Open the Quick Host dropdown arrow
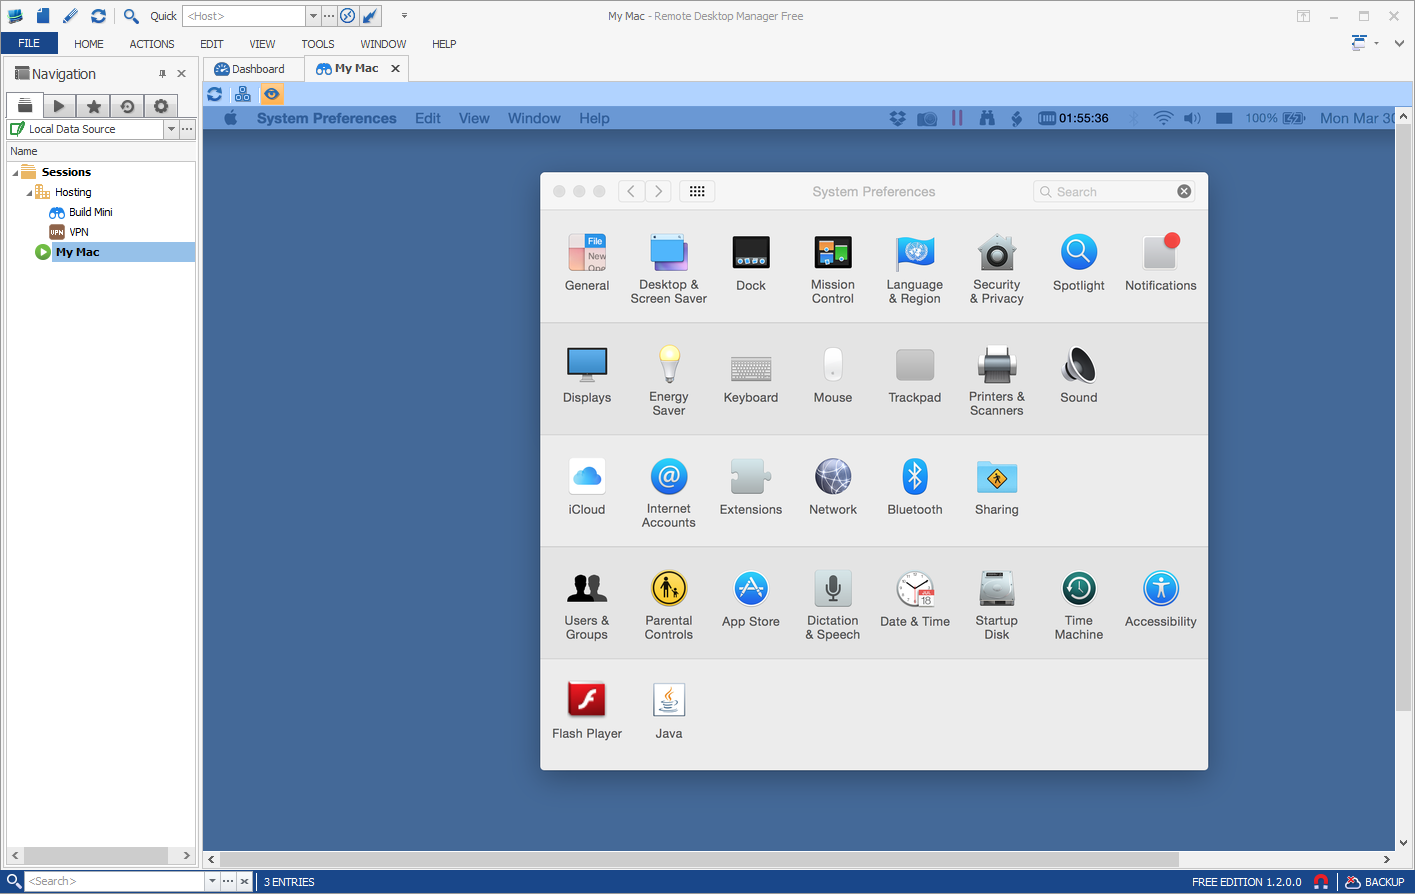The width and height of the screenshot is (1415, 894). [x=313, y=16]
